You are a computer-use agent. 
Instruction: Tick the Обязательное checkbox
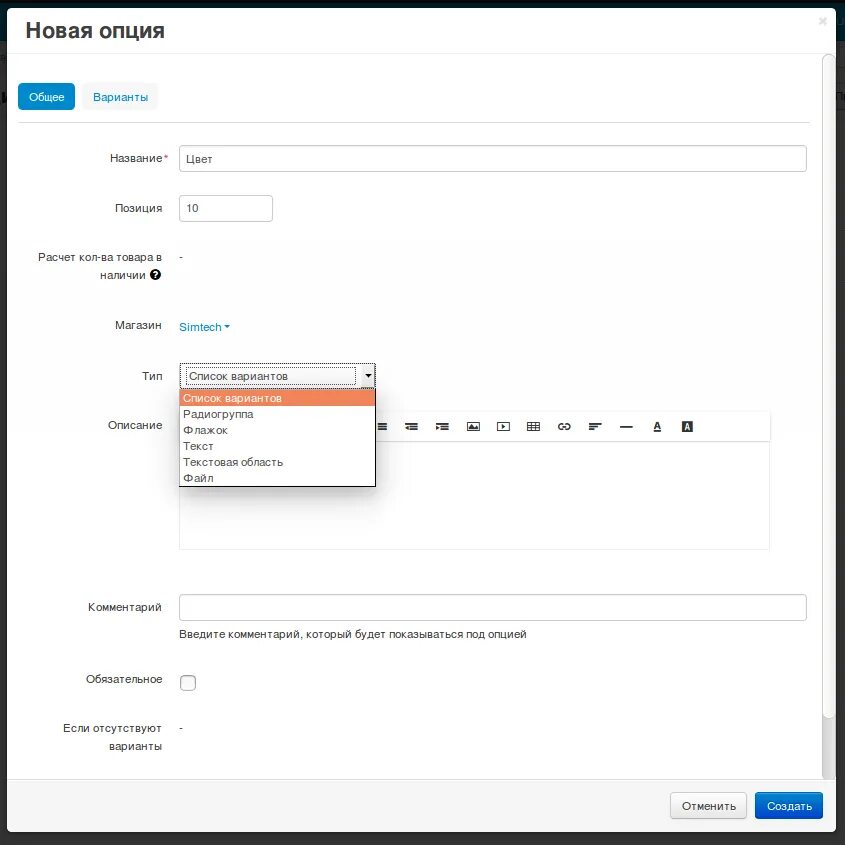[x=188, y=683]
